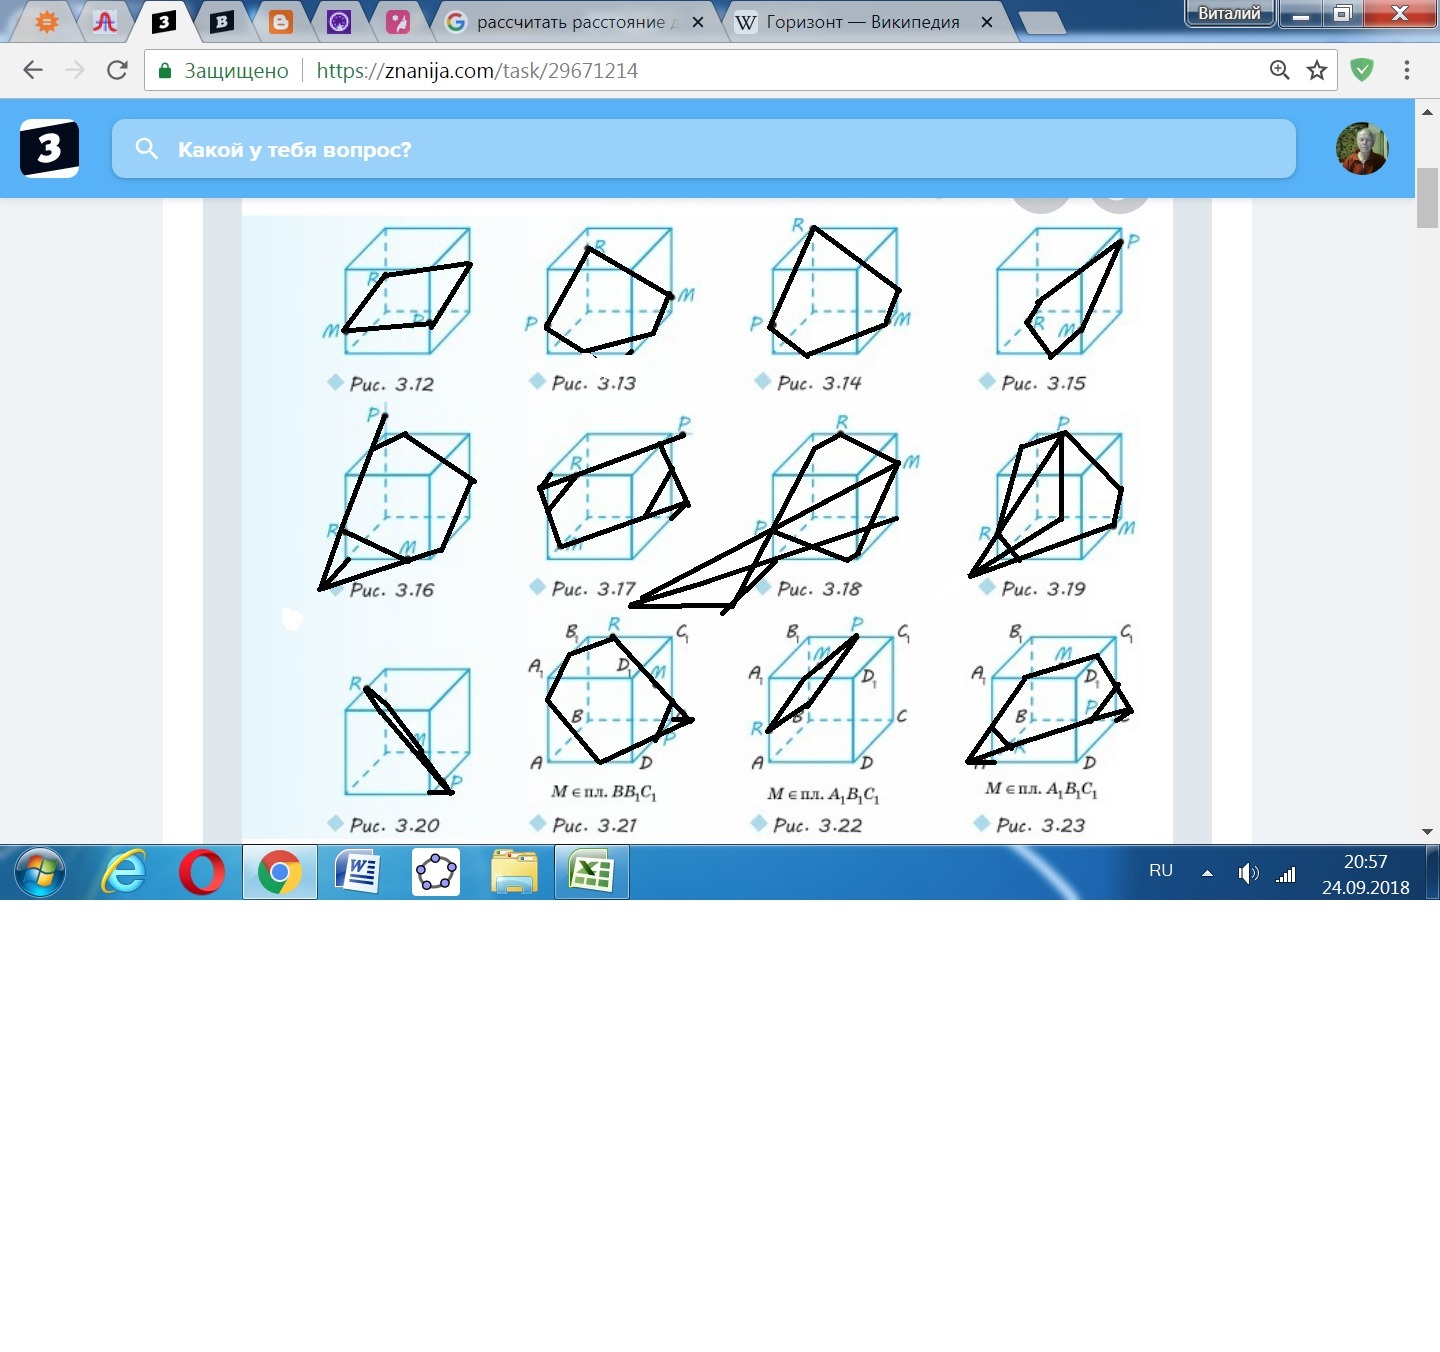Click the caption 'Рис. 3.13'

(594, 383)
